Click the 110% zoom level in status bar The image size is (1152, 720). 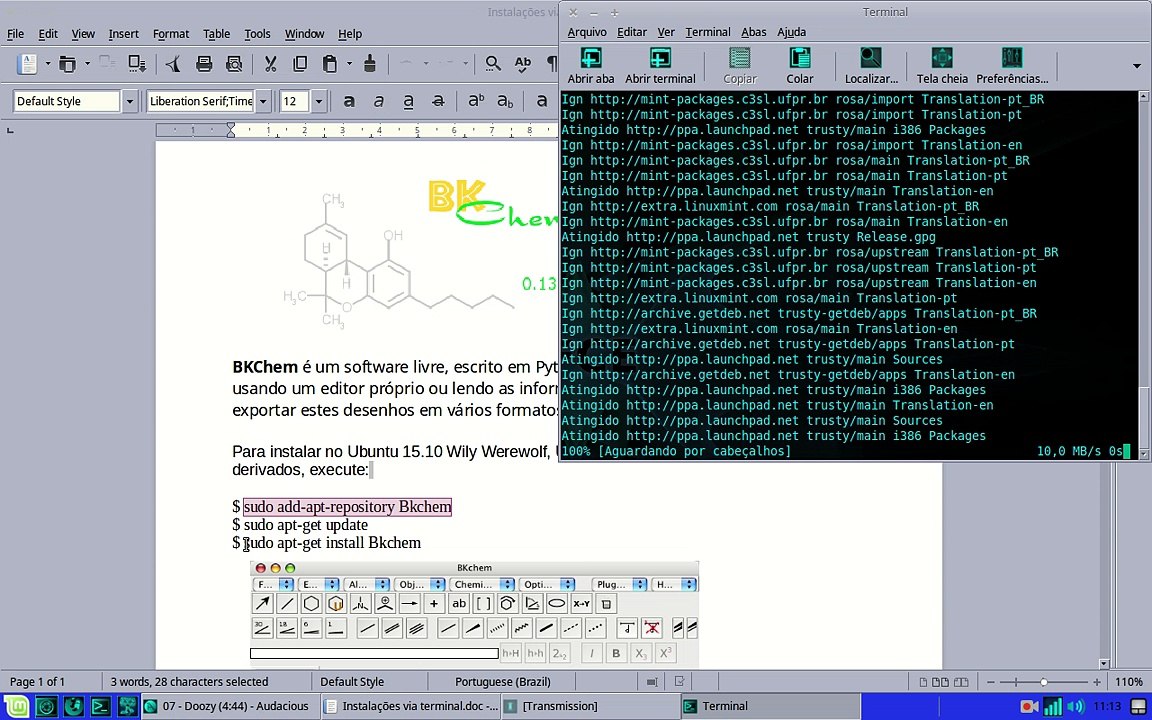point(1130,682)
